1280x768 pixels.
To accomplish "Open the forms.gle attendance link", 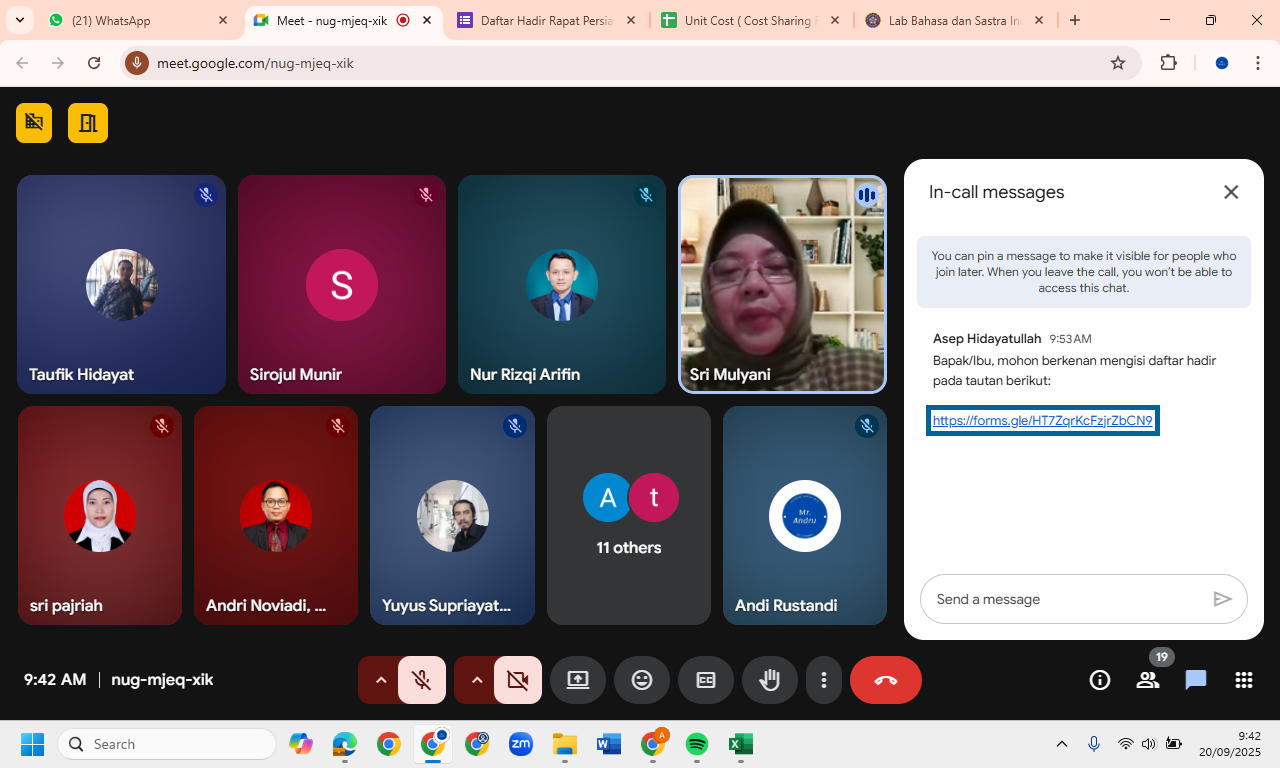I will pyautogui.click(x=1042, y=421).
